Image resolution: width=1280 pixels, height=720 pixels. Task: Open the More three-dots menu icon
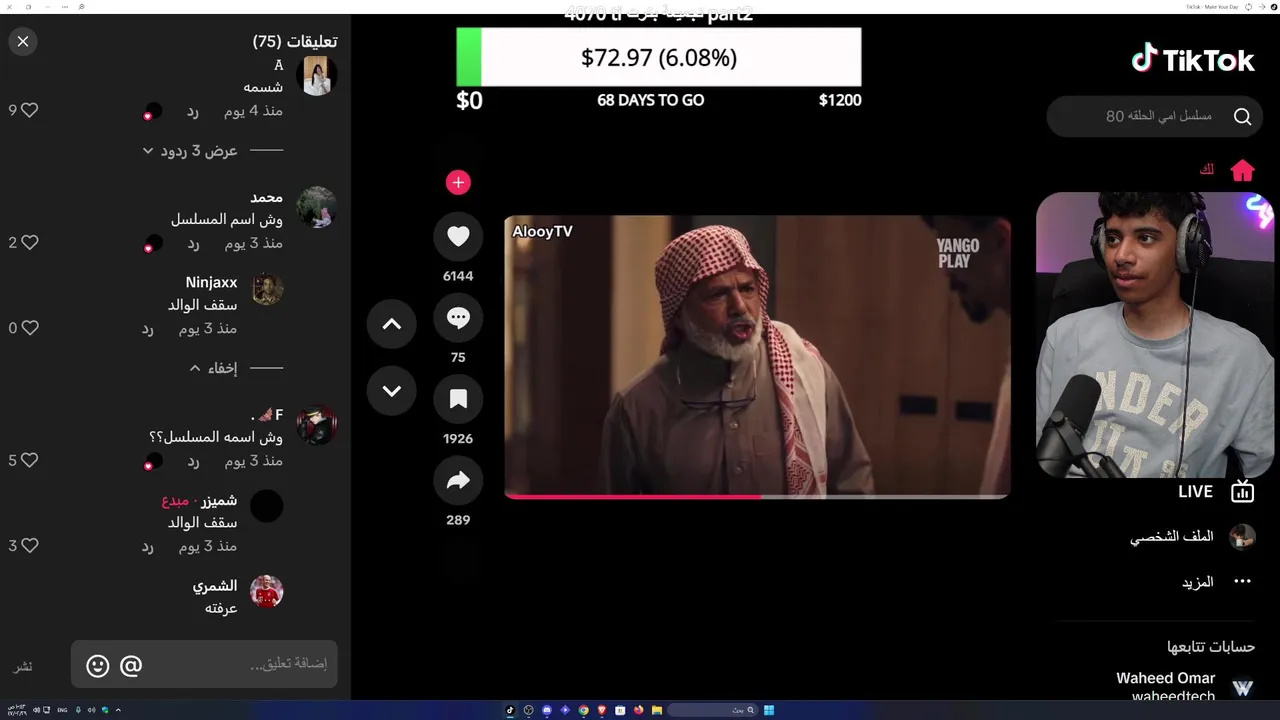pyautogui.click(x=1242, y=581)
